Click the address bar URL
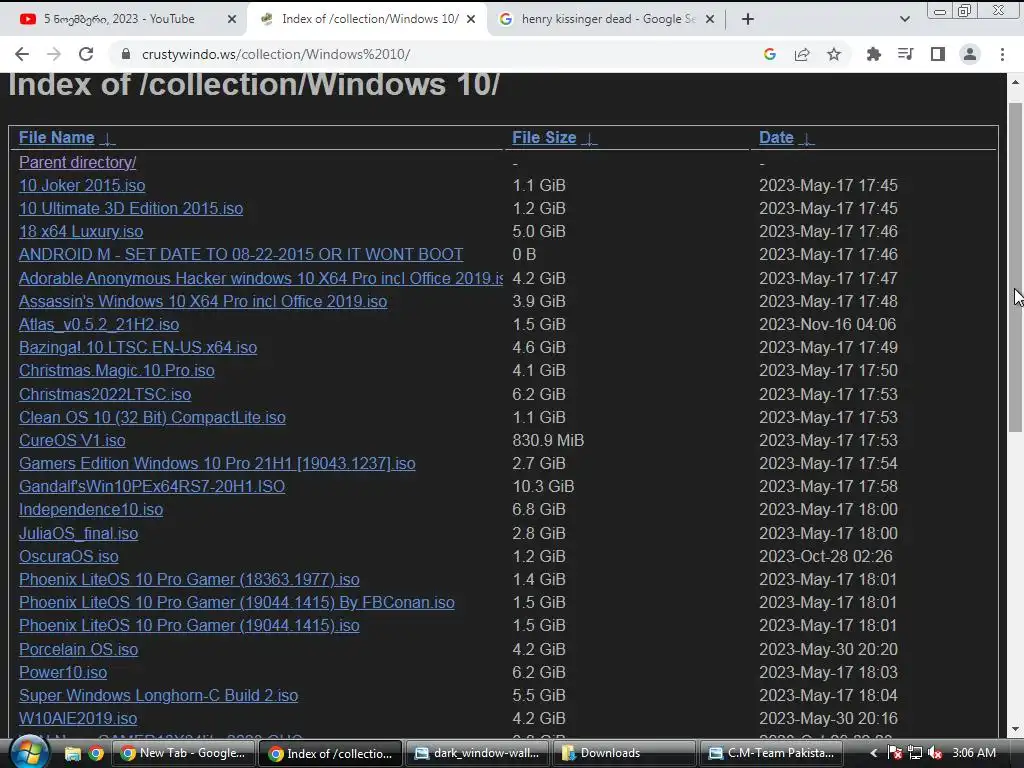The image size is (1024, 768). (276, 54)
